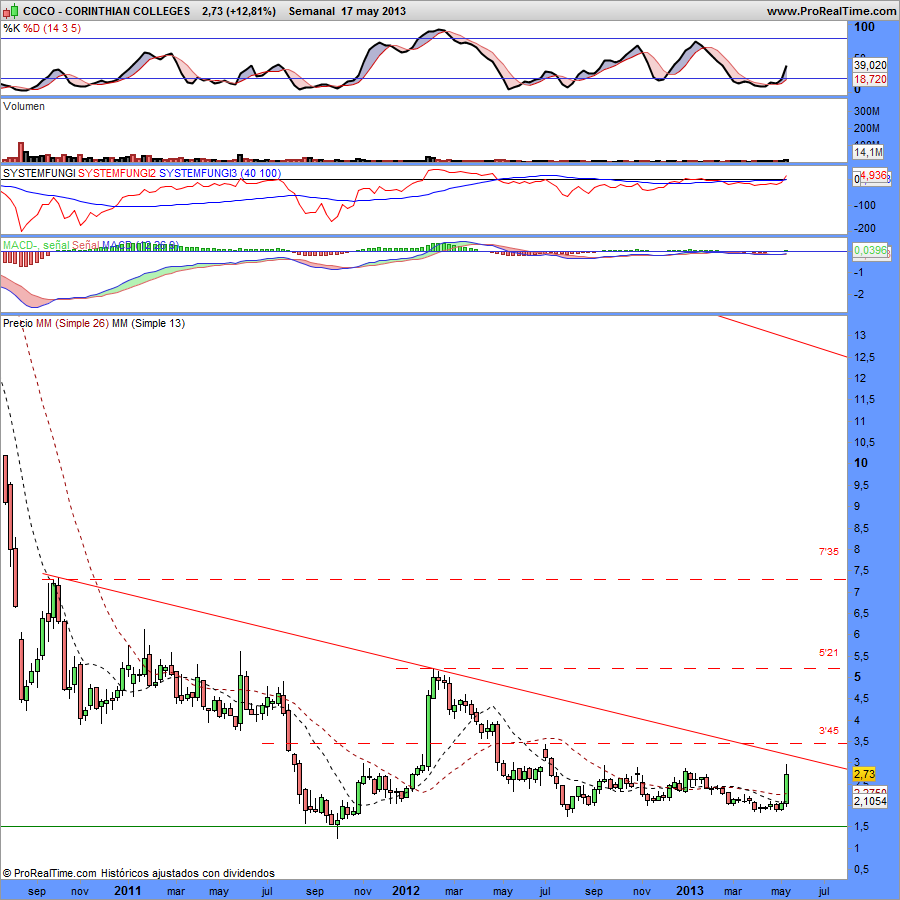
Task: Click the red 'MM (Simple 26)' moving average label
Action: 72,323
